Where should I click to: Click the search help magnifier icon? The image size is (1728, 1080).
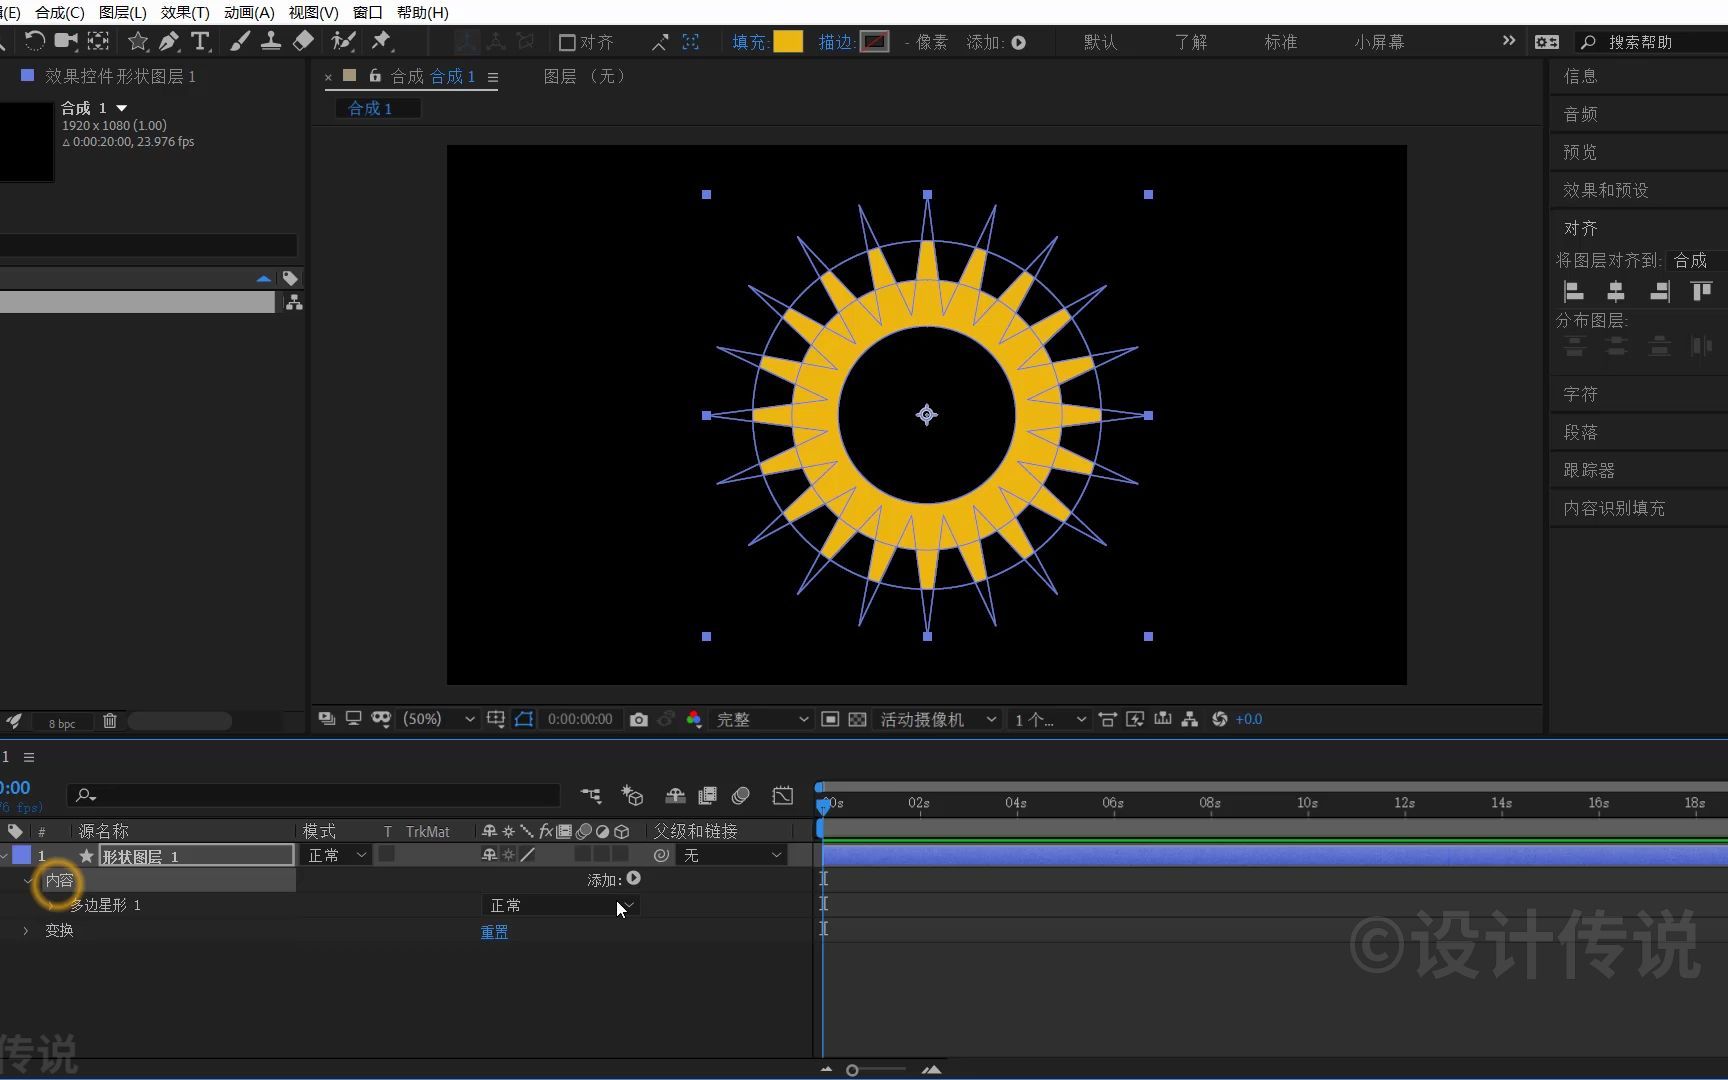click(x=1588, y=42)
